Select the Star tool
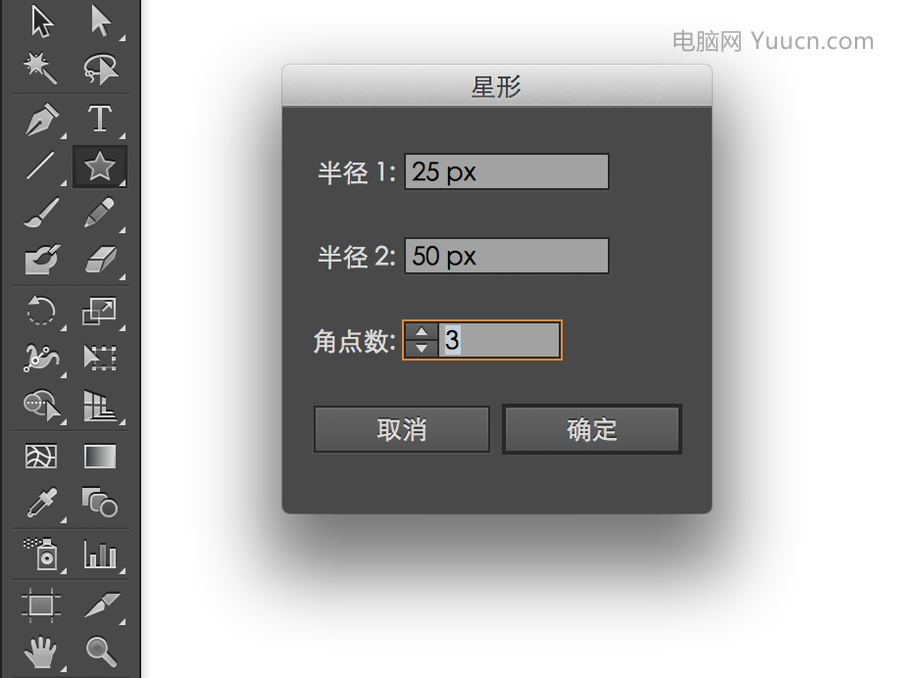The image size is (900, 678). tap(100, 166)
